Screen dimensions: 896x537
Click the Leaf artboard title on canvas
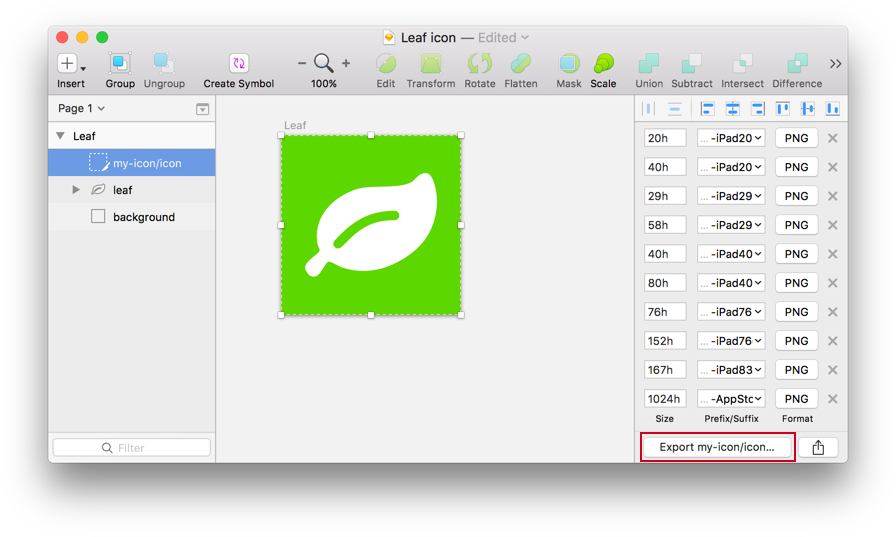pos(295,125)
